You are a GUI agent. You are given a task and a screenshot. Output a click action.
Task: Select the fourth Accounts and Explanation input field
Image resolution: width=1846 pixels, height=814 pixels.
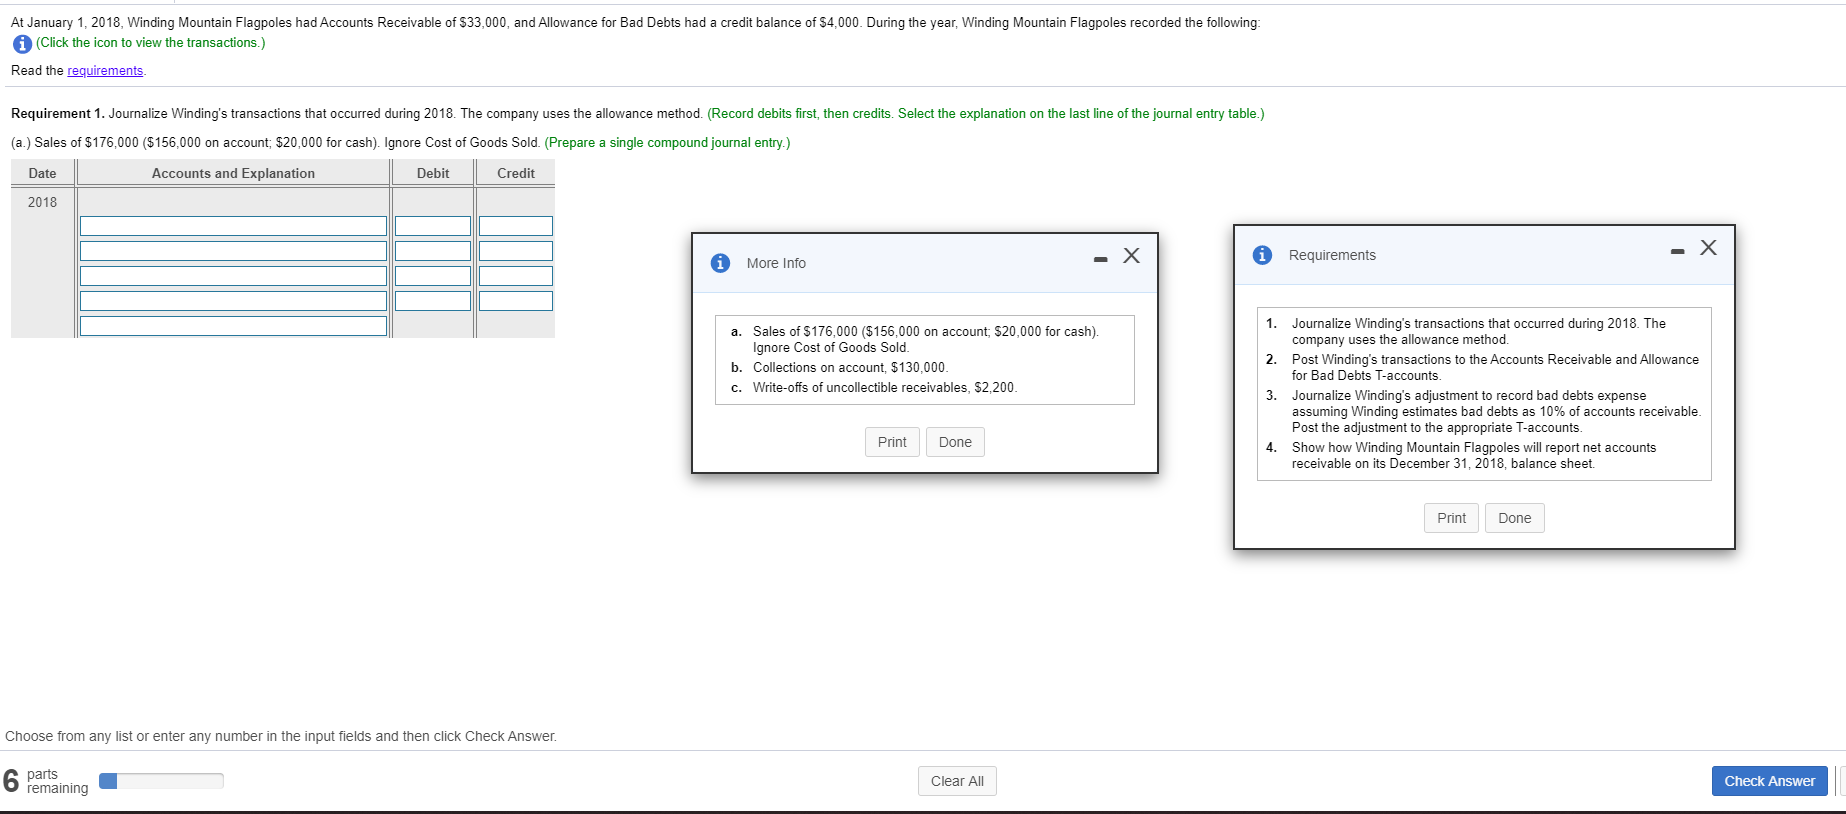(x=233, y=301)
